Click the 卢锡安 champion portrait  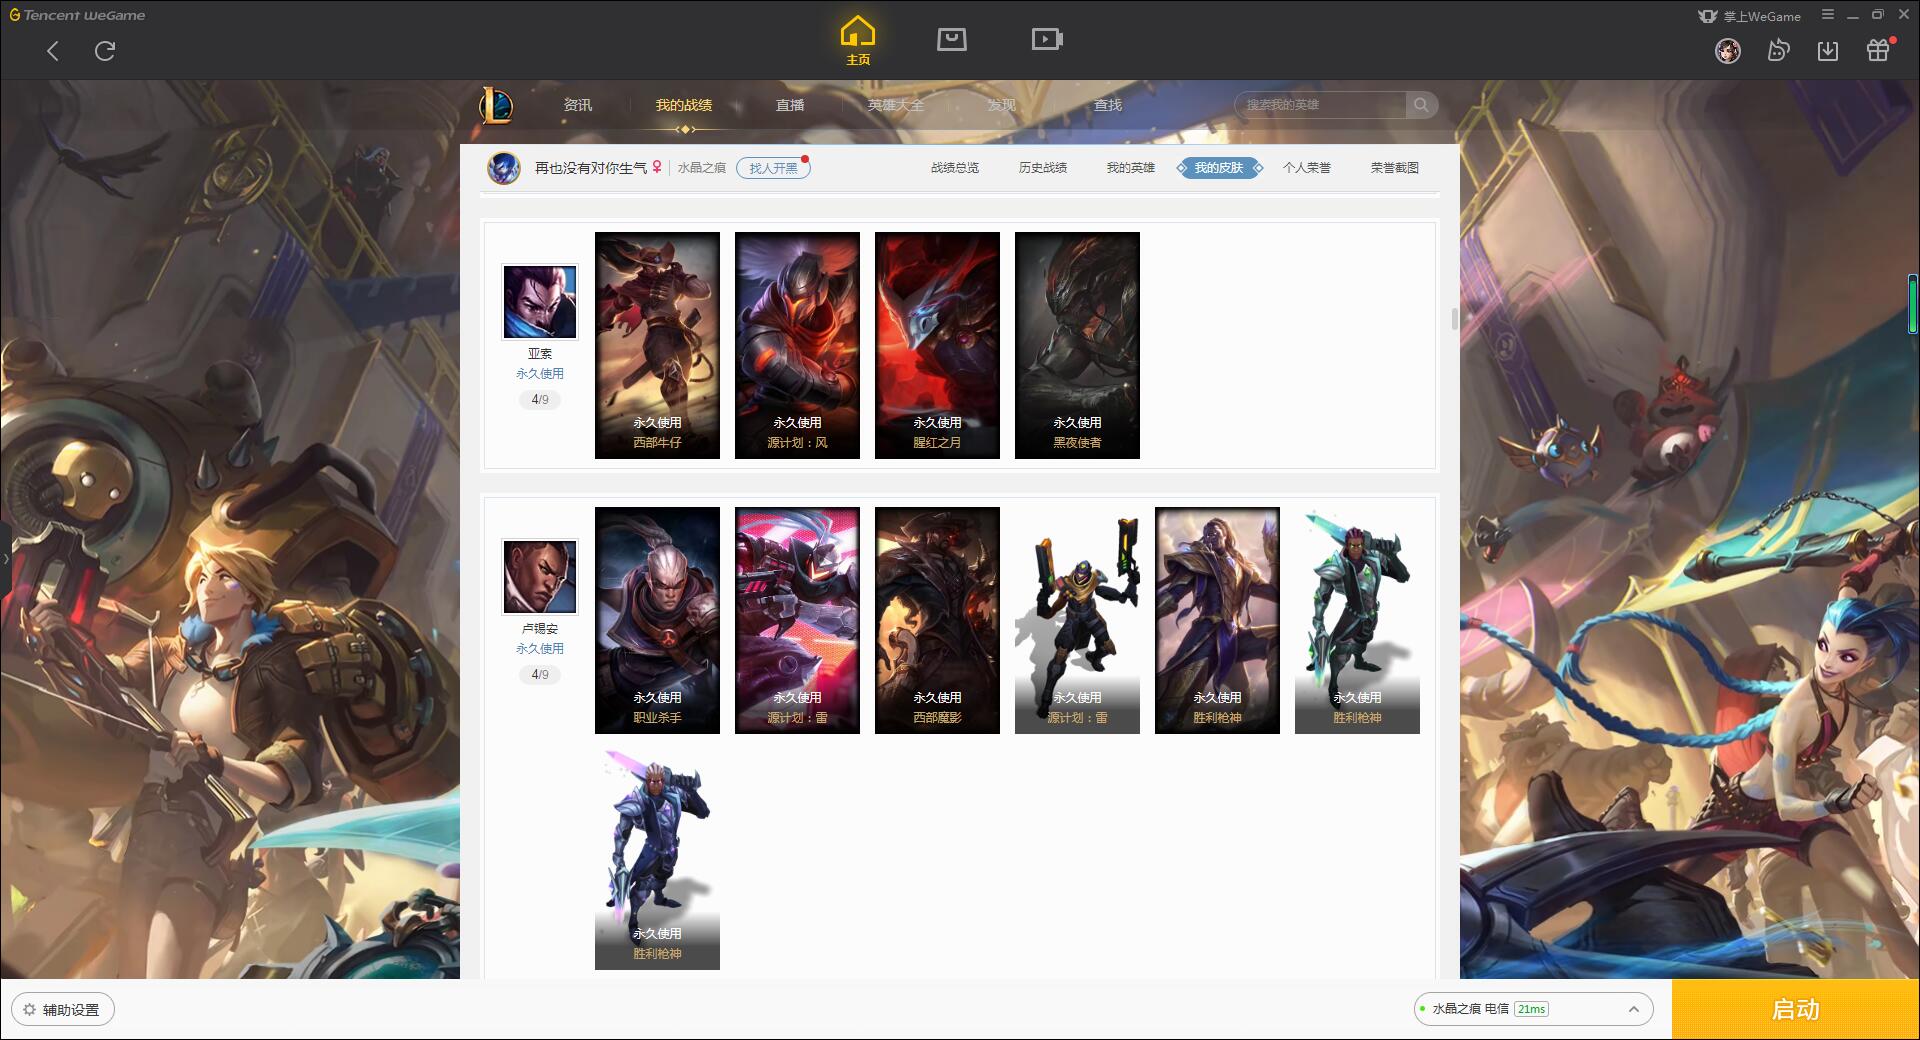[x=540, y=577]
